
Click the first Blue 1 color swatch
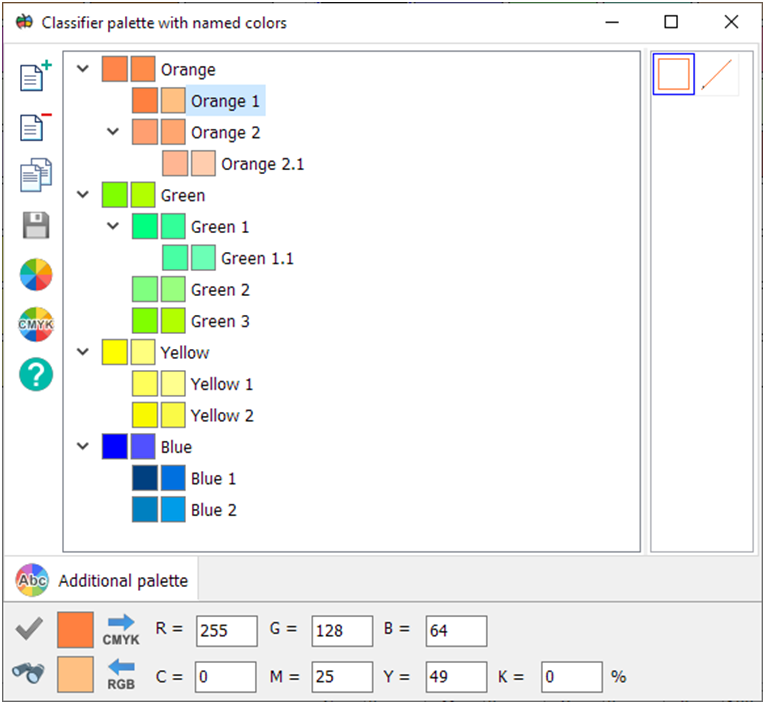point(145,479)
